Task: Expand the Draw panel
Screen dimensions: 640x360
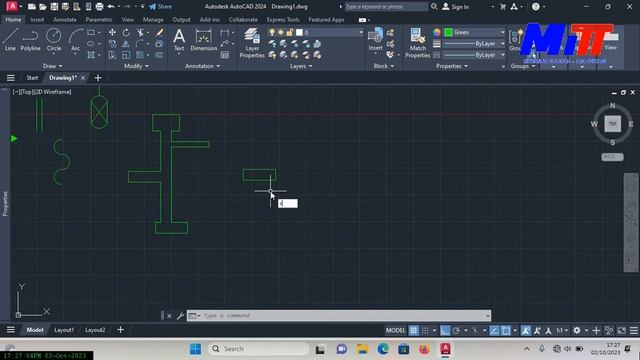Action: 53,66
